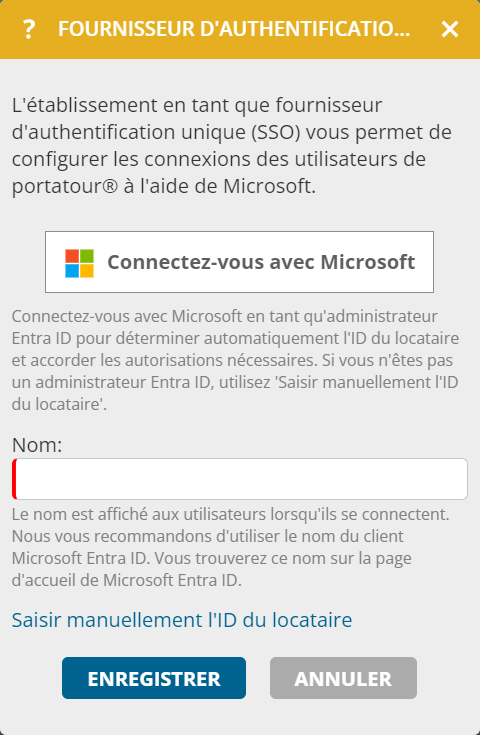Click the green square of Microsoft logo
Image resolution: width=480 pixels, height=735 pixels.
87,256
